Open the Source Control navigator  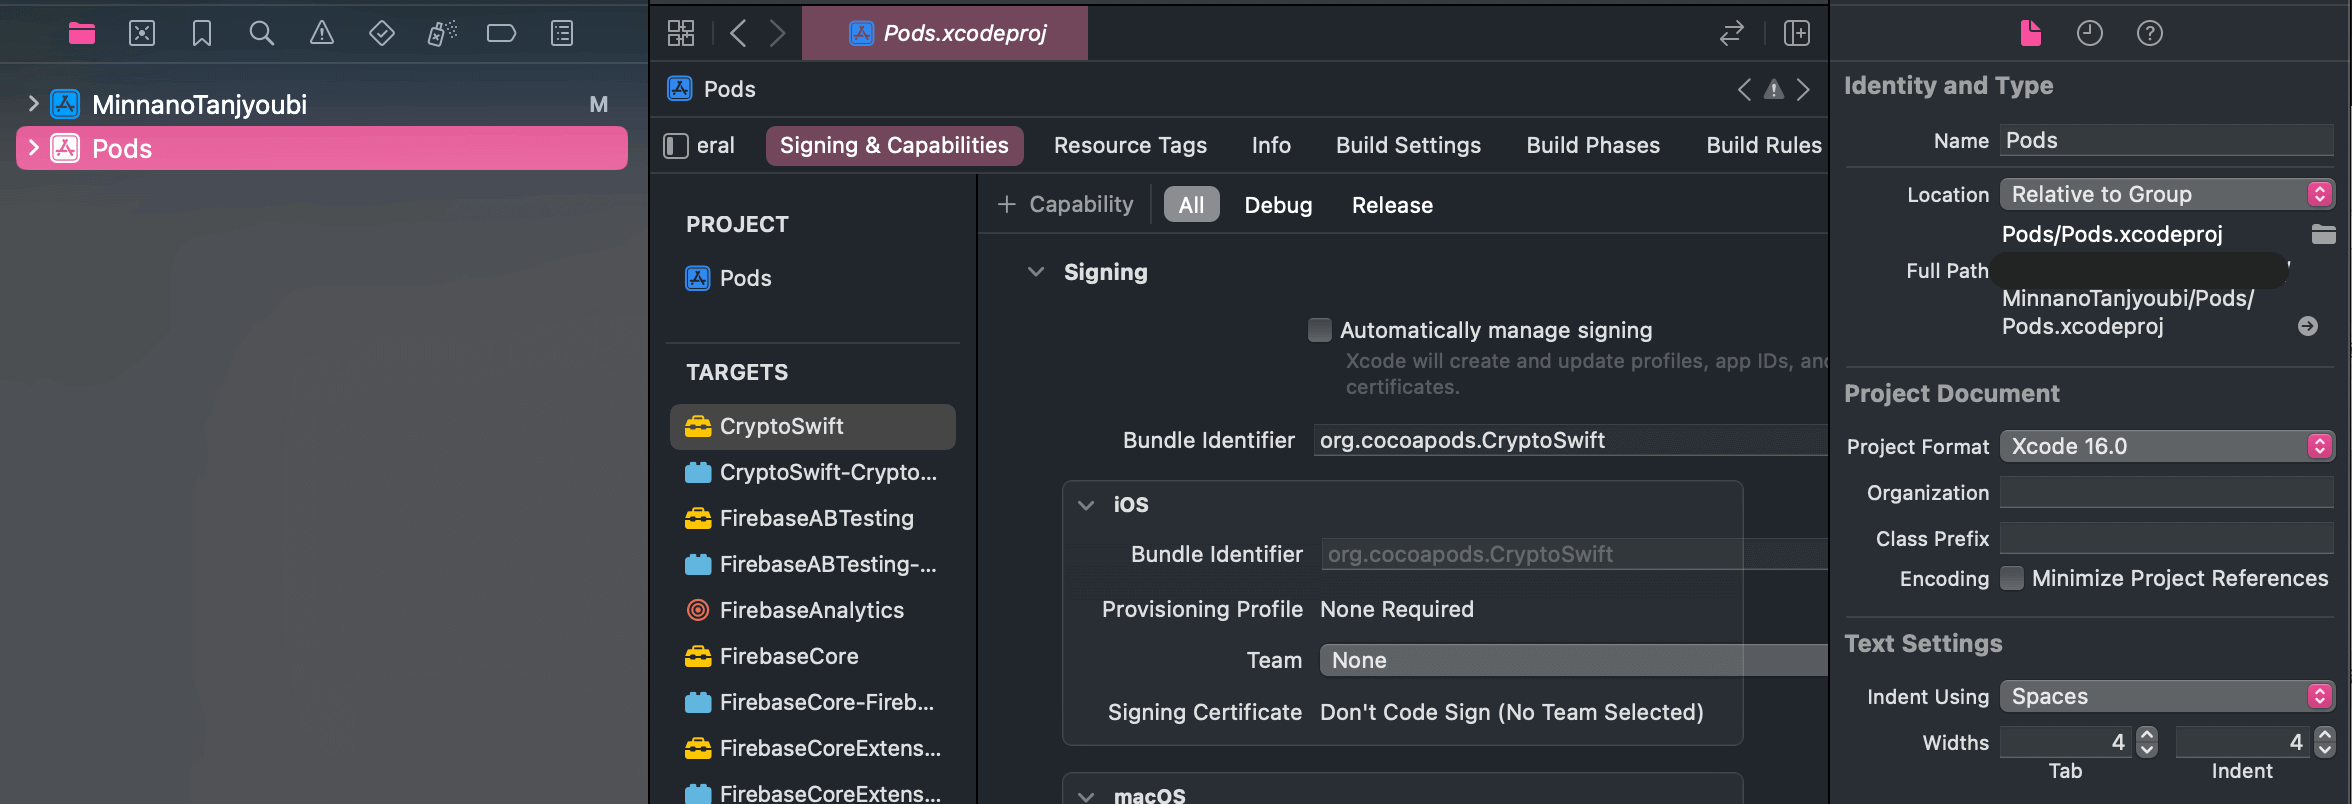coord(142,34)
